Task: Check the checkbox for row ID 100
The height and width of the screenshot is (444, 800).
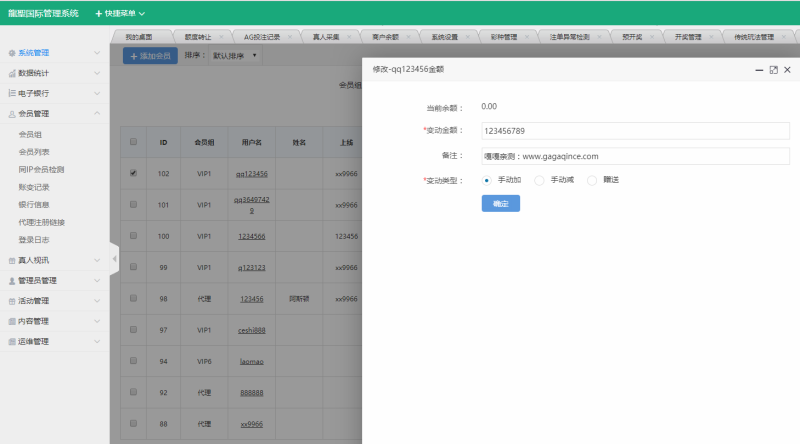Action: (x=133, y=236)
